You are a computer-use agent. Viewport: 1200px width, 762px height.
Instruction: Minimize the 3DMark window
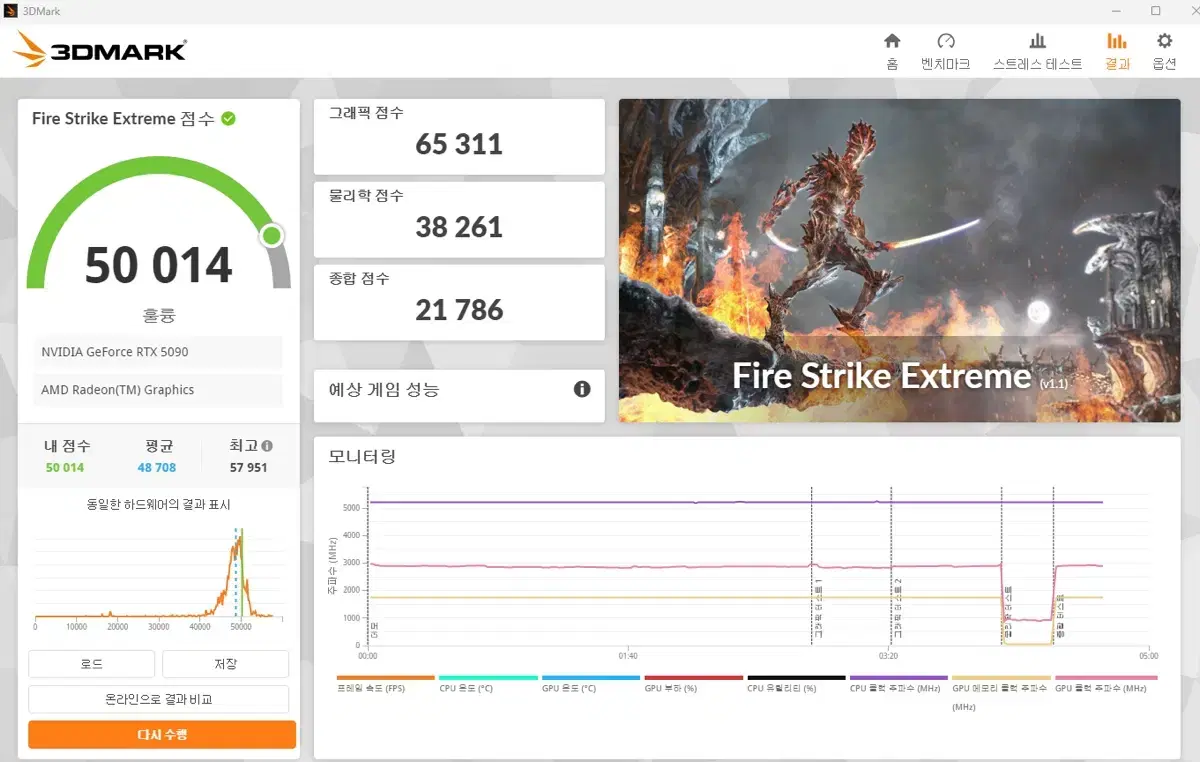click(x=1114, y=11)
